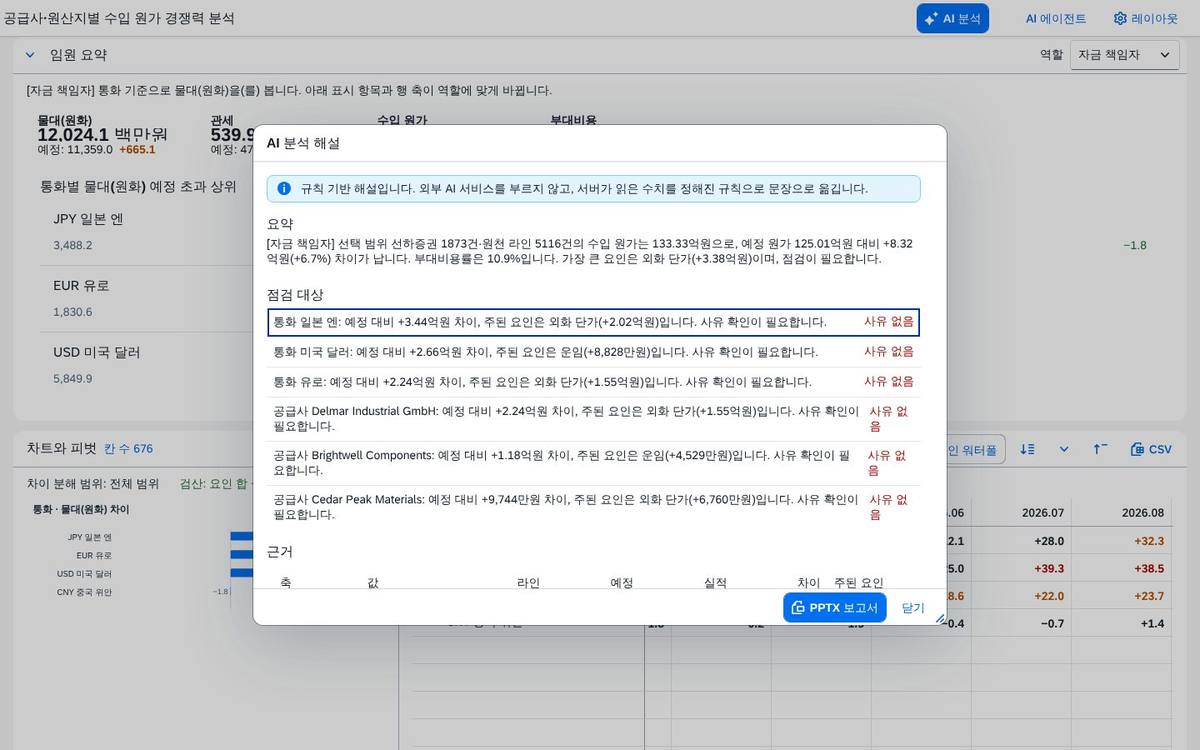Click the 주된 요인 column header in 근거
1200x750 pixels.
pos(858,582)
